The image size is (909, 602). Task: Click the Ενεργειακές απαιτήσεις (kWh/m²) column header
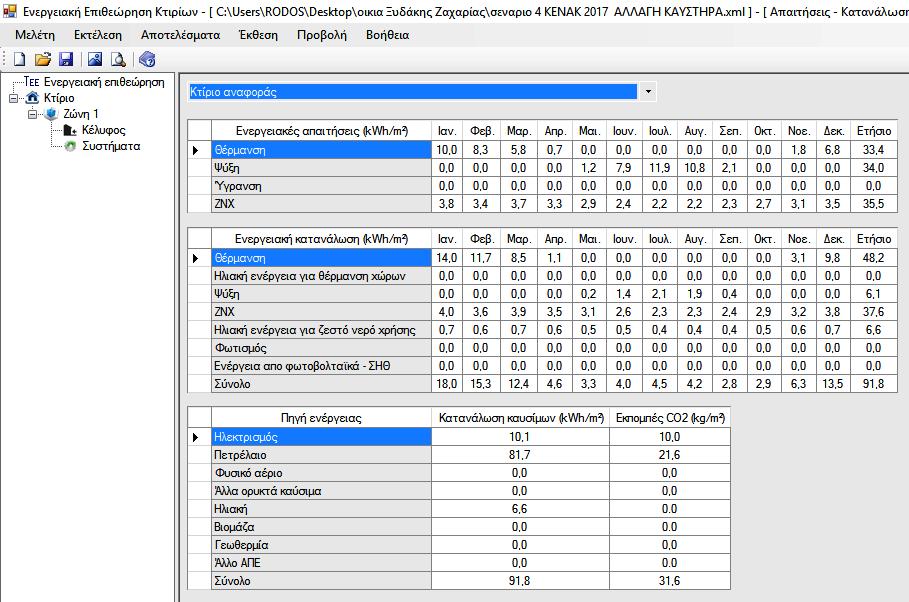coord(322,131)
